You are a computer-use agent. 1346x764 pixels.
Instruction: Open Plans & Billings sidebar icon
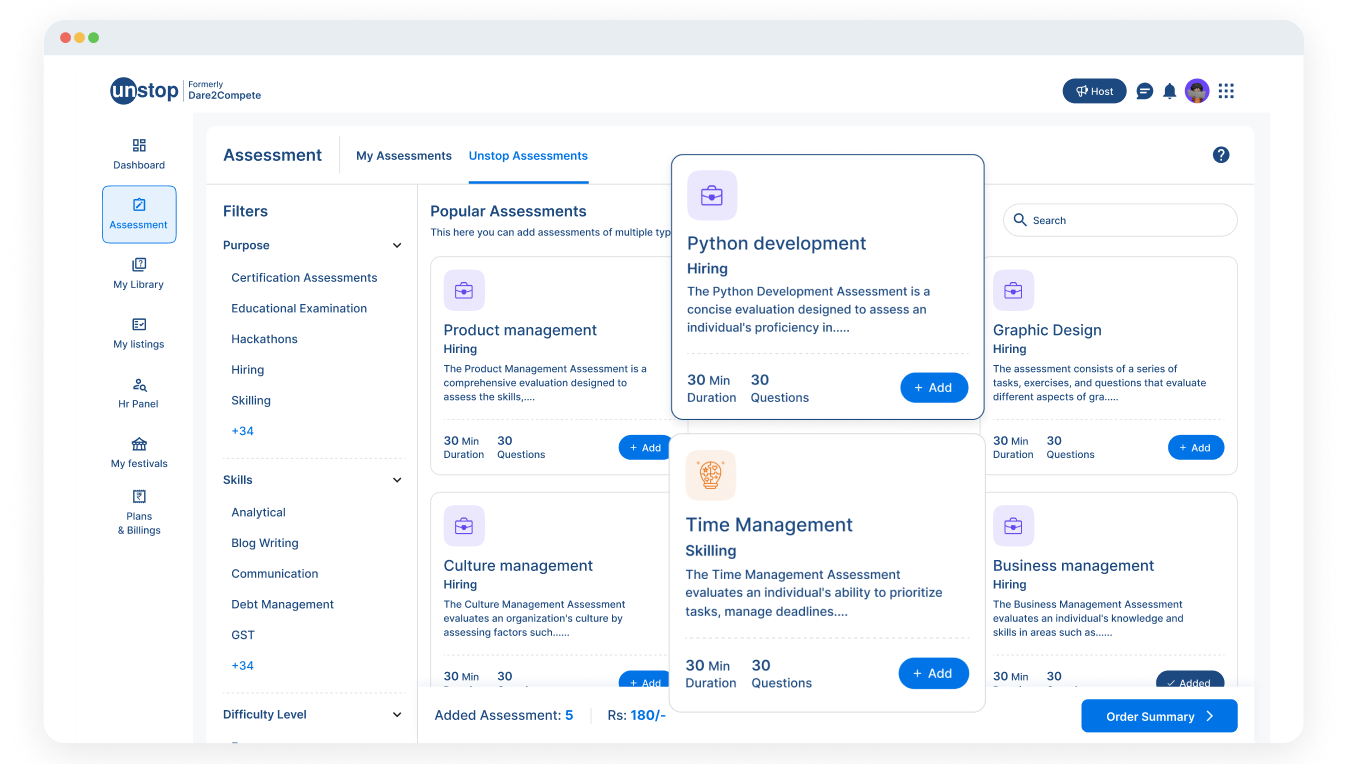139,496
